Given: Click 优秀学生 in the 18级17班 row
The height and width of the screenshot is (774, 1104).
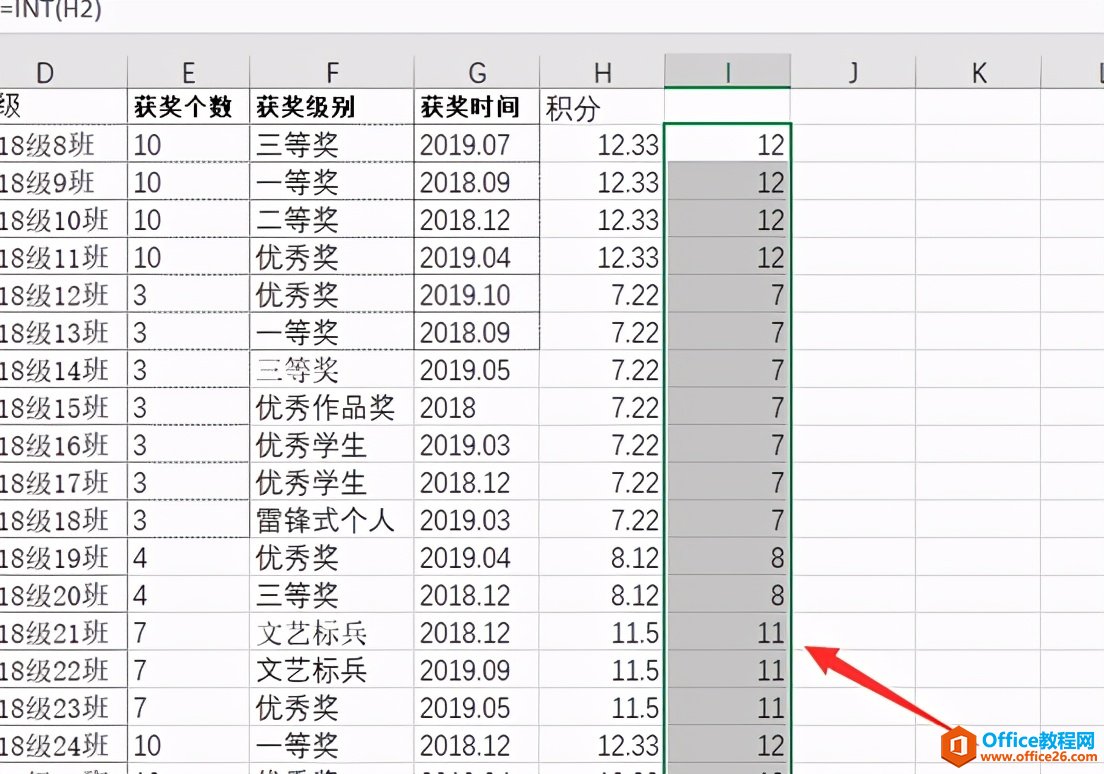Looking at the screenshot, I should click(x=332, y=482).
